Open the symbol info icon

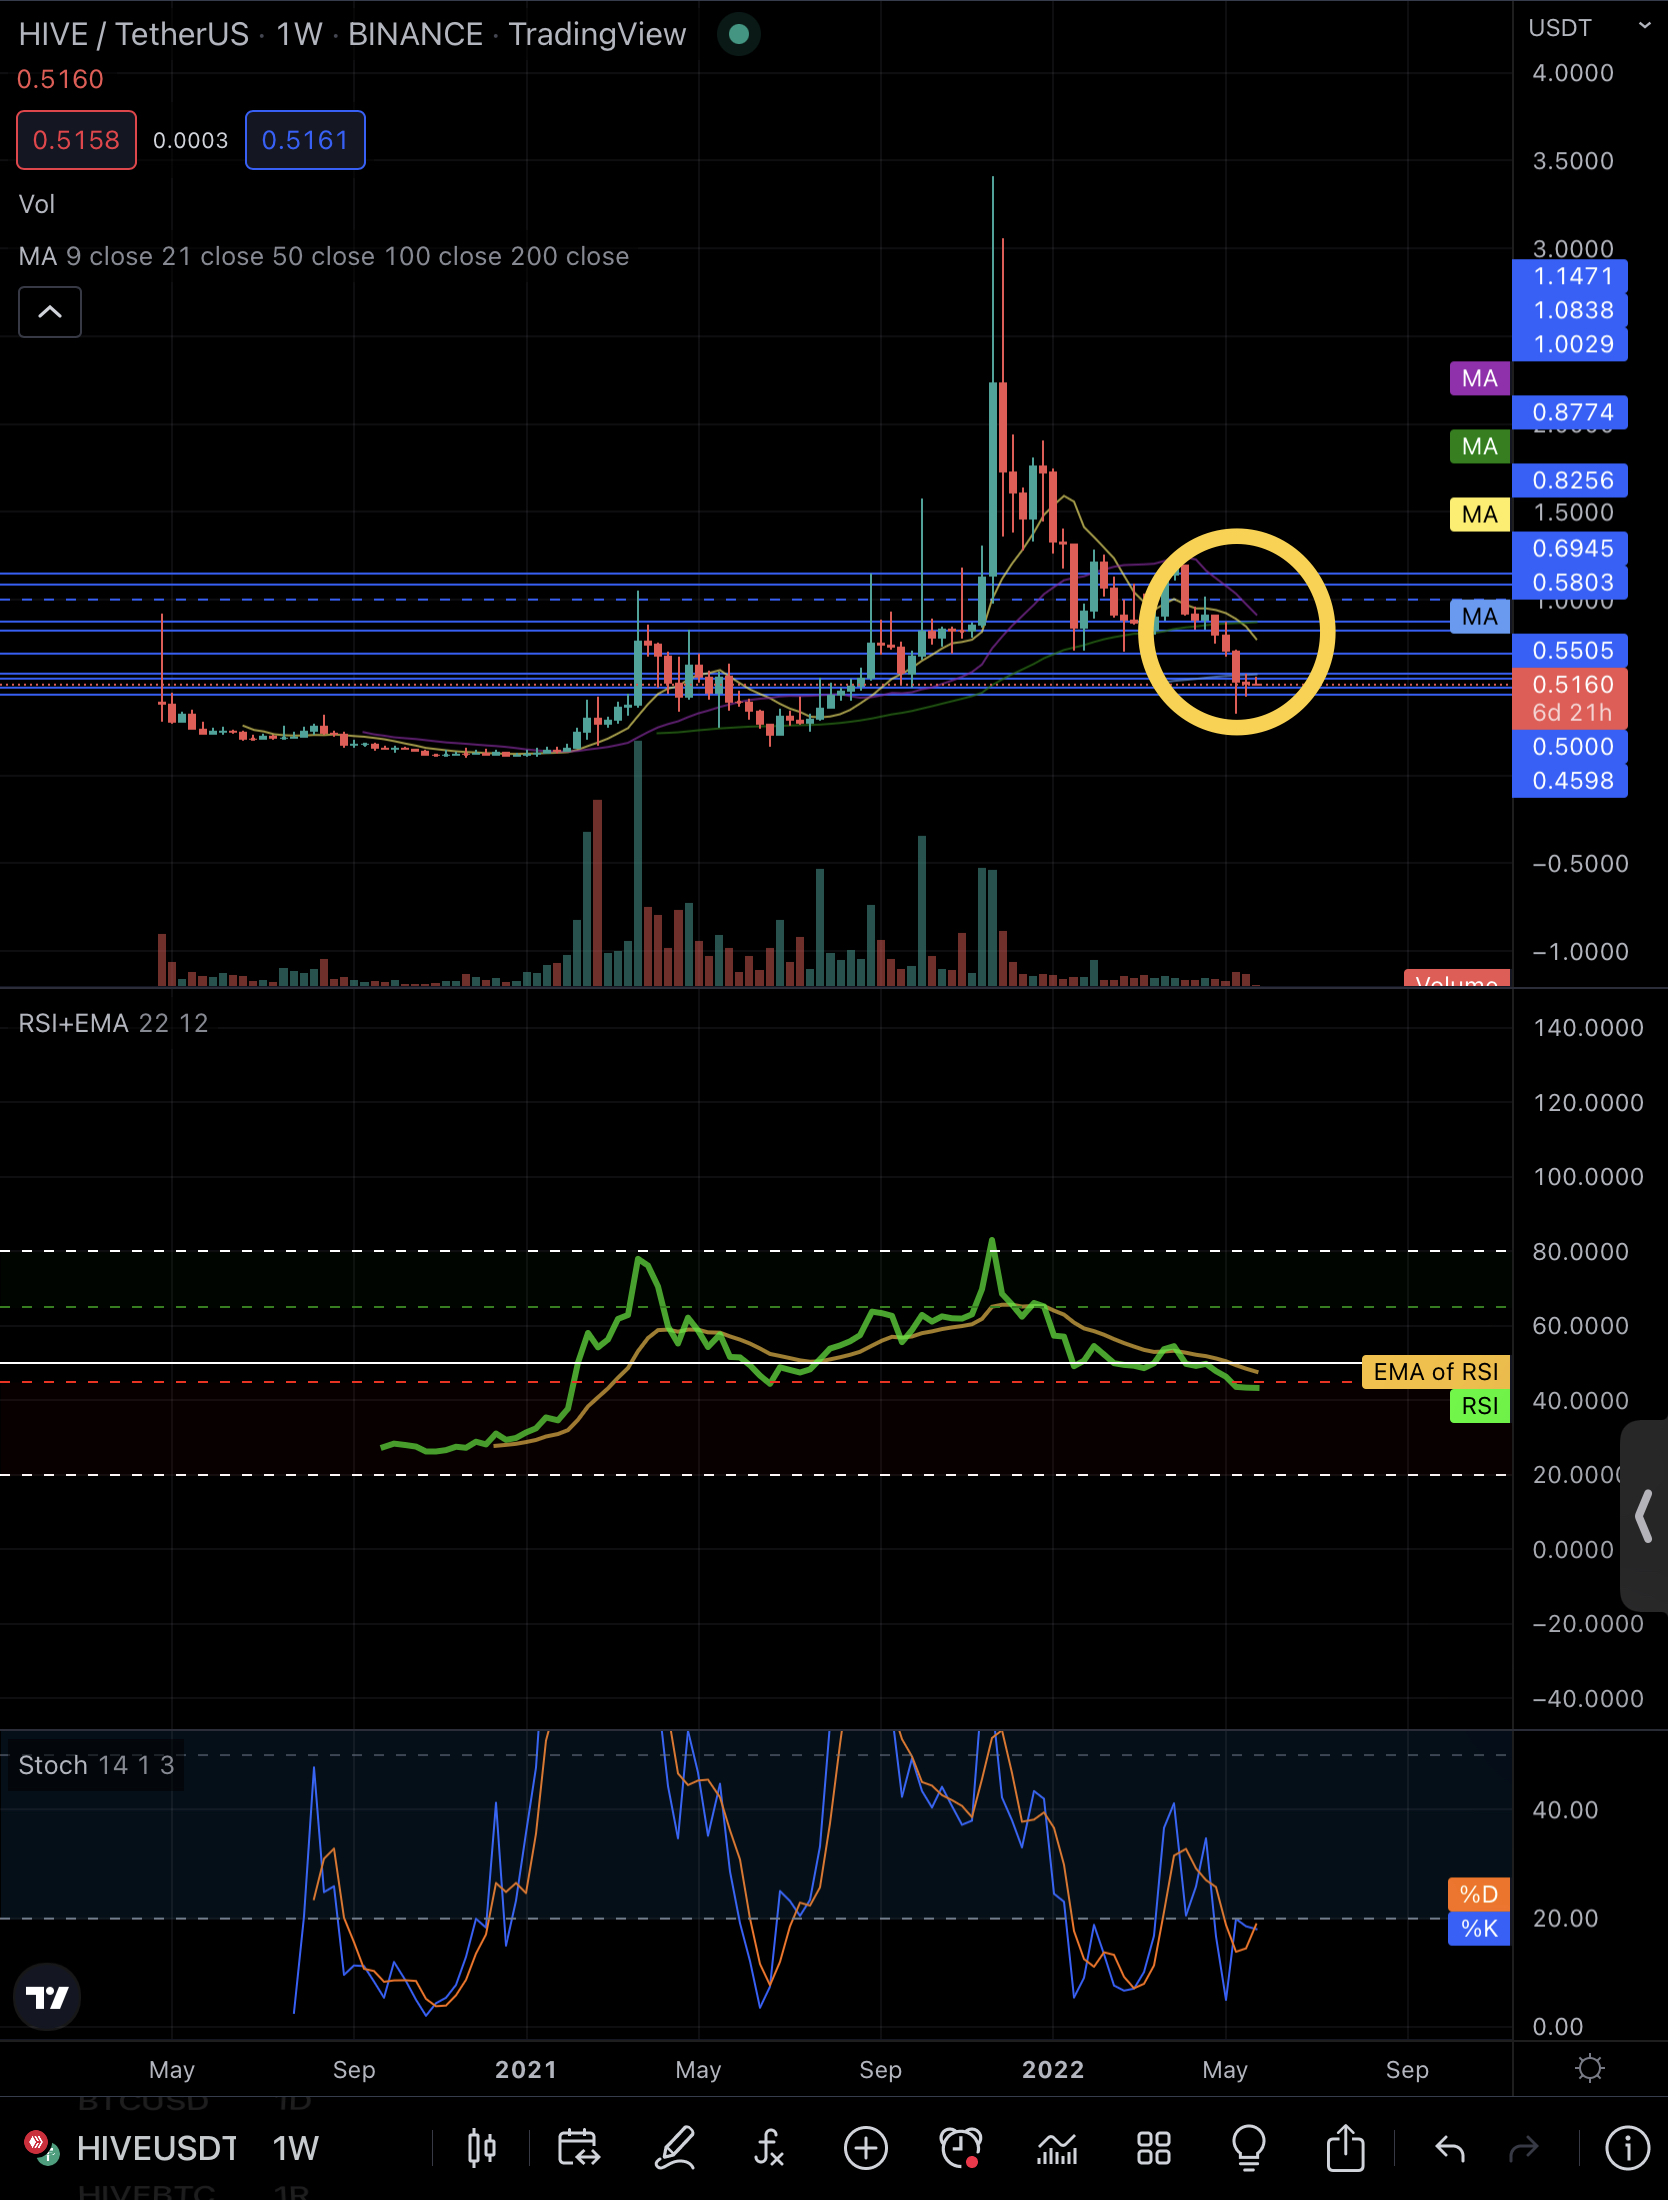tap(1627, 2147)
